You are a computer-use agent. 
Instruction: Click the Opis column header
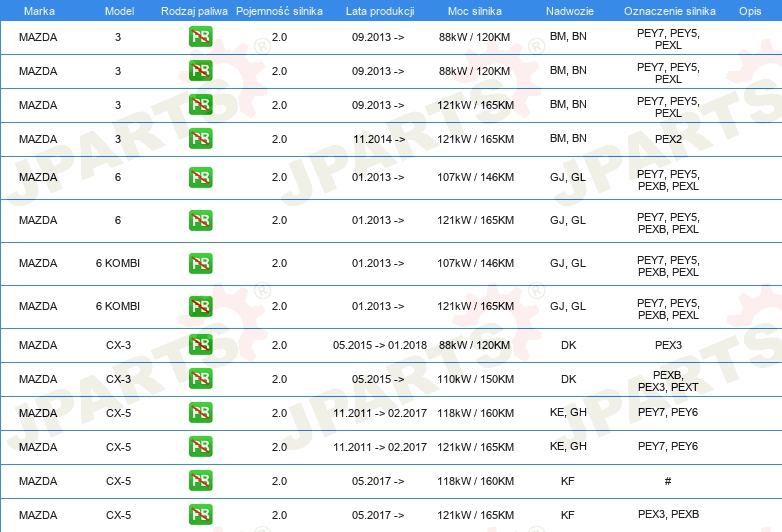pyautogui.click(x=750, y=11)
